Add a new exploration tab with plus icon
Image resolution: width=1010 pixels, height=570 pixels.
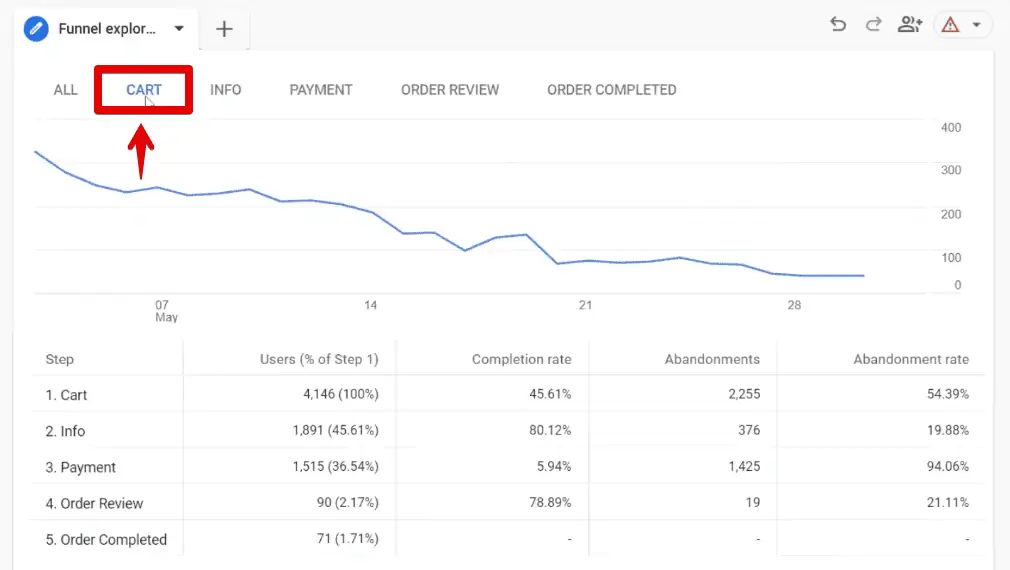click(224, 29)
